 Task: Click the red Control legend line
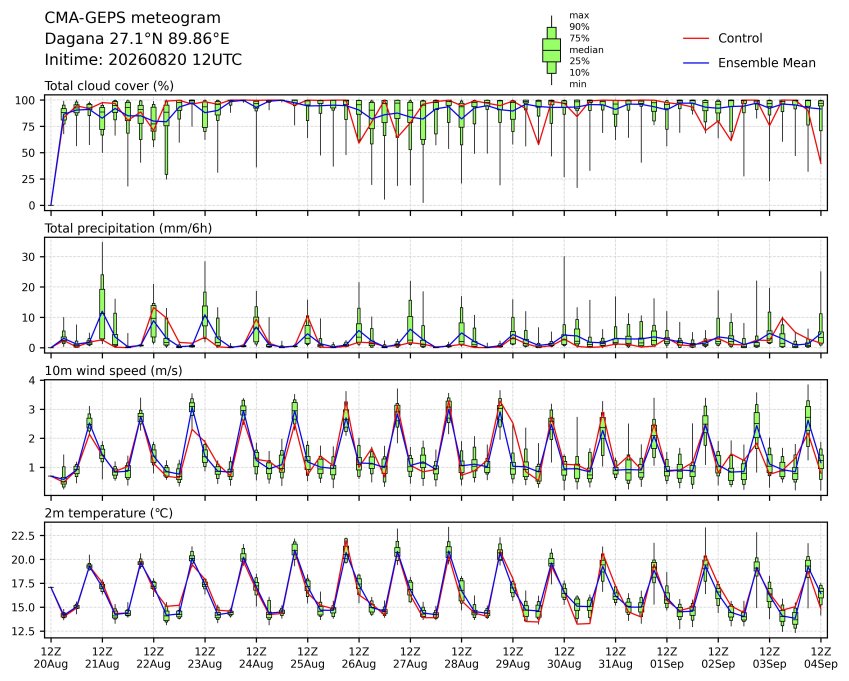[x=696, y=38]
